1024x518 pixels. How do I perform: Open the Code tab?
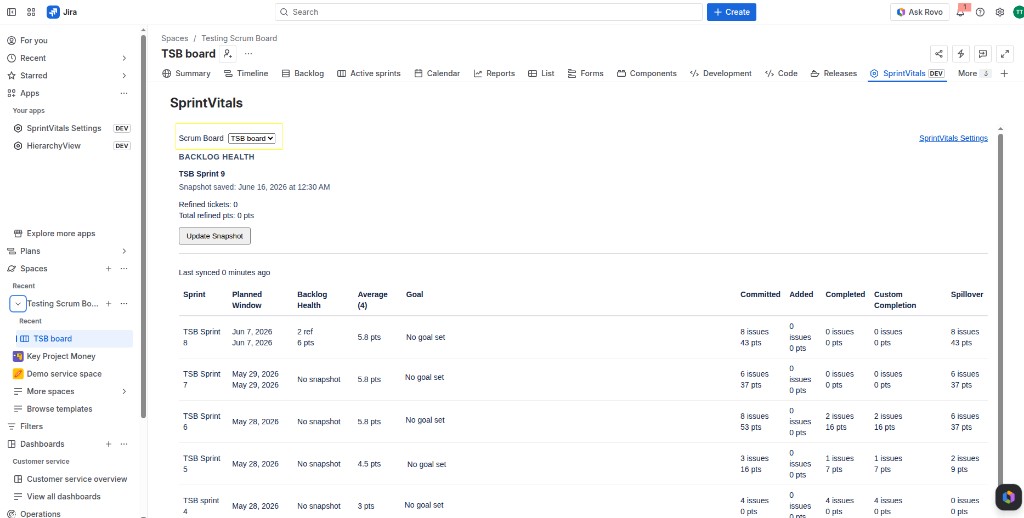tap(781, 73)
